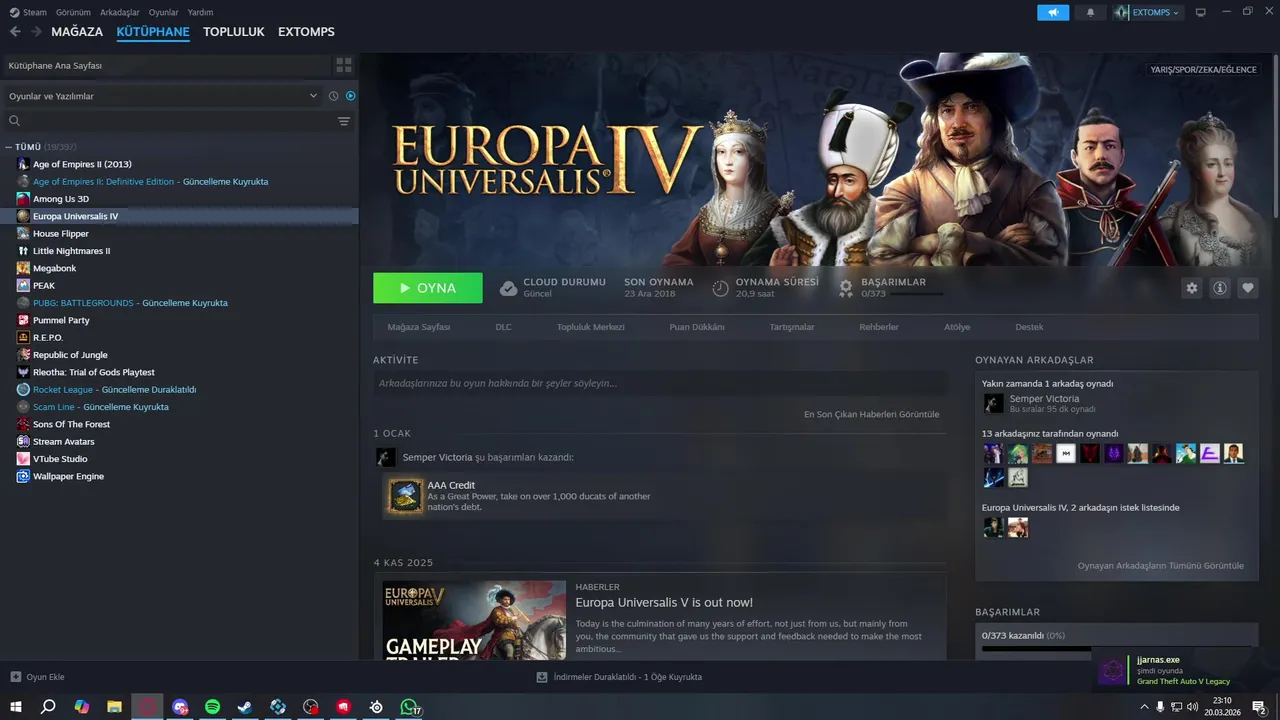Open the EXTOMPS profile tab
The image size is (1280, 720).
306,32
